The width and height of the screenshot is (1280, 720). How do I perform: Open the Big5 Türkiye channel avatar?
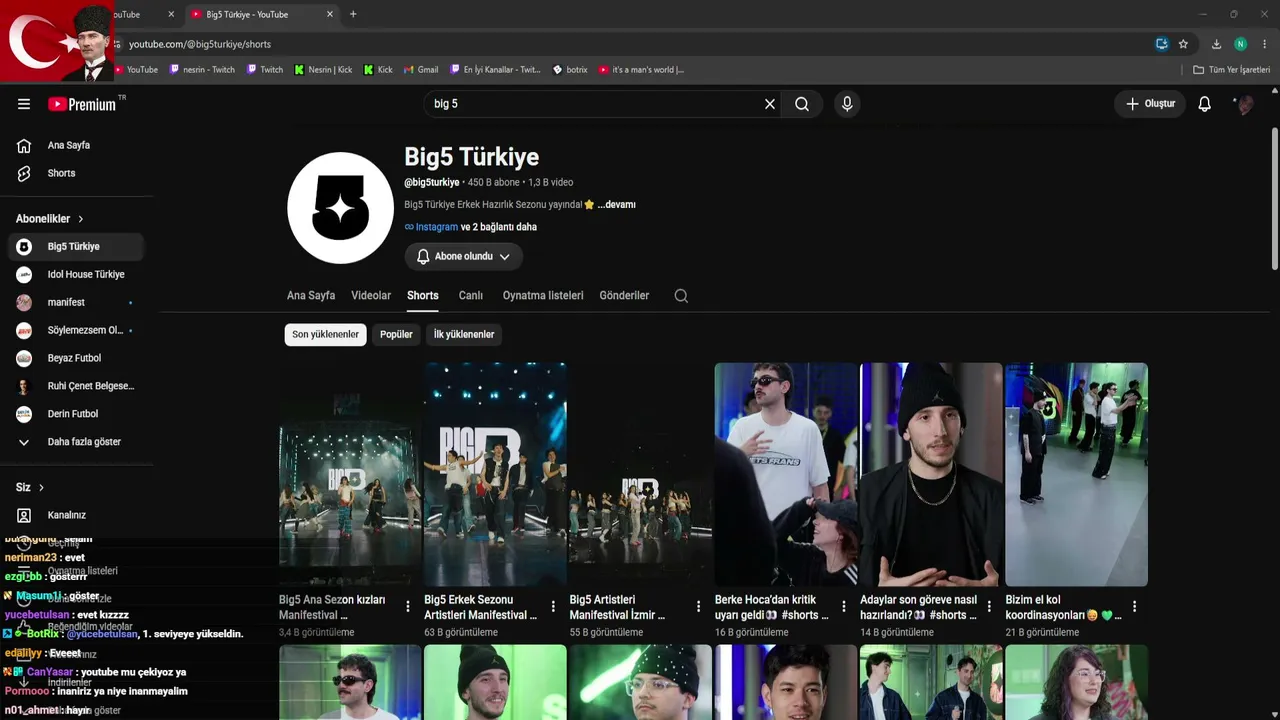point(340,208)
